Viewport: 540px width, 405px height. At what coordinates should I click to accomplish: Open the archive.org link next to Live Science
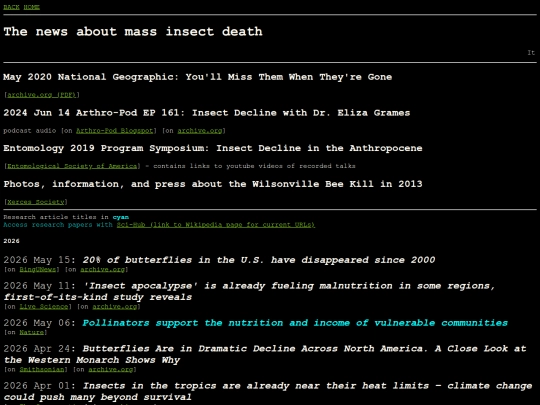click(115, 307)
